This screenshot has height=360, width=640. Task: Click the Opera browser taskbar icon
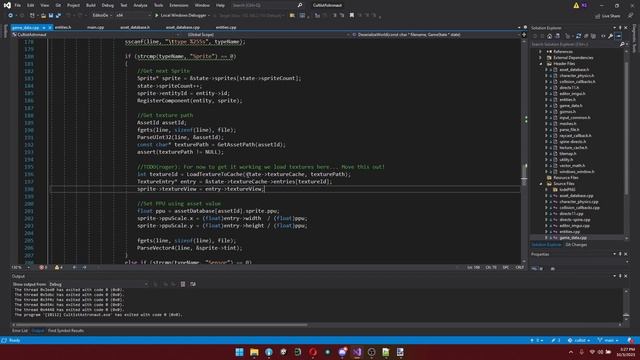coord(313,352)
